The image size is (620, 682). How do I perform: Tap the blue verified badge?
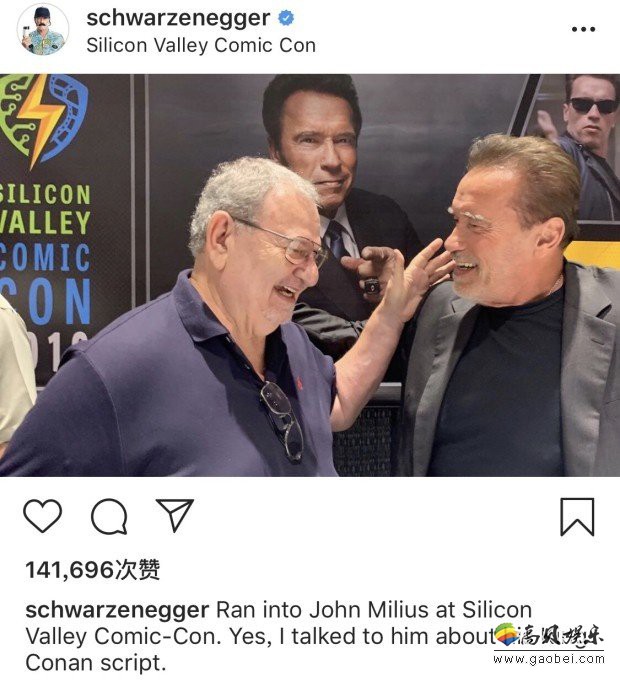(286, 18)
